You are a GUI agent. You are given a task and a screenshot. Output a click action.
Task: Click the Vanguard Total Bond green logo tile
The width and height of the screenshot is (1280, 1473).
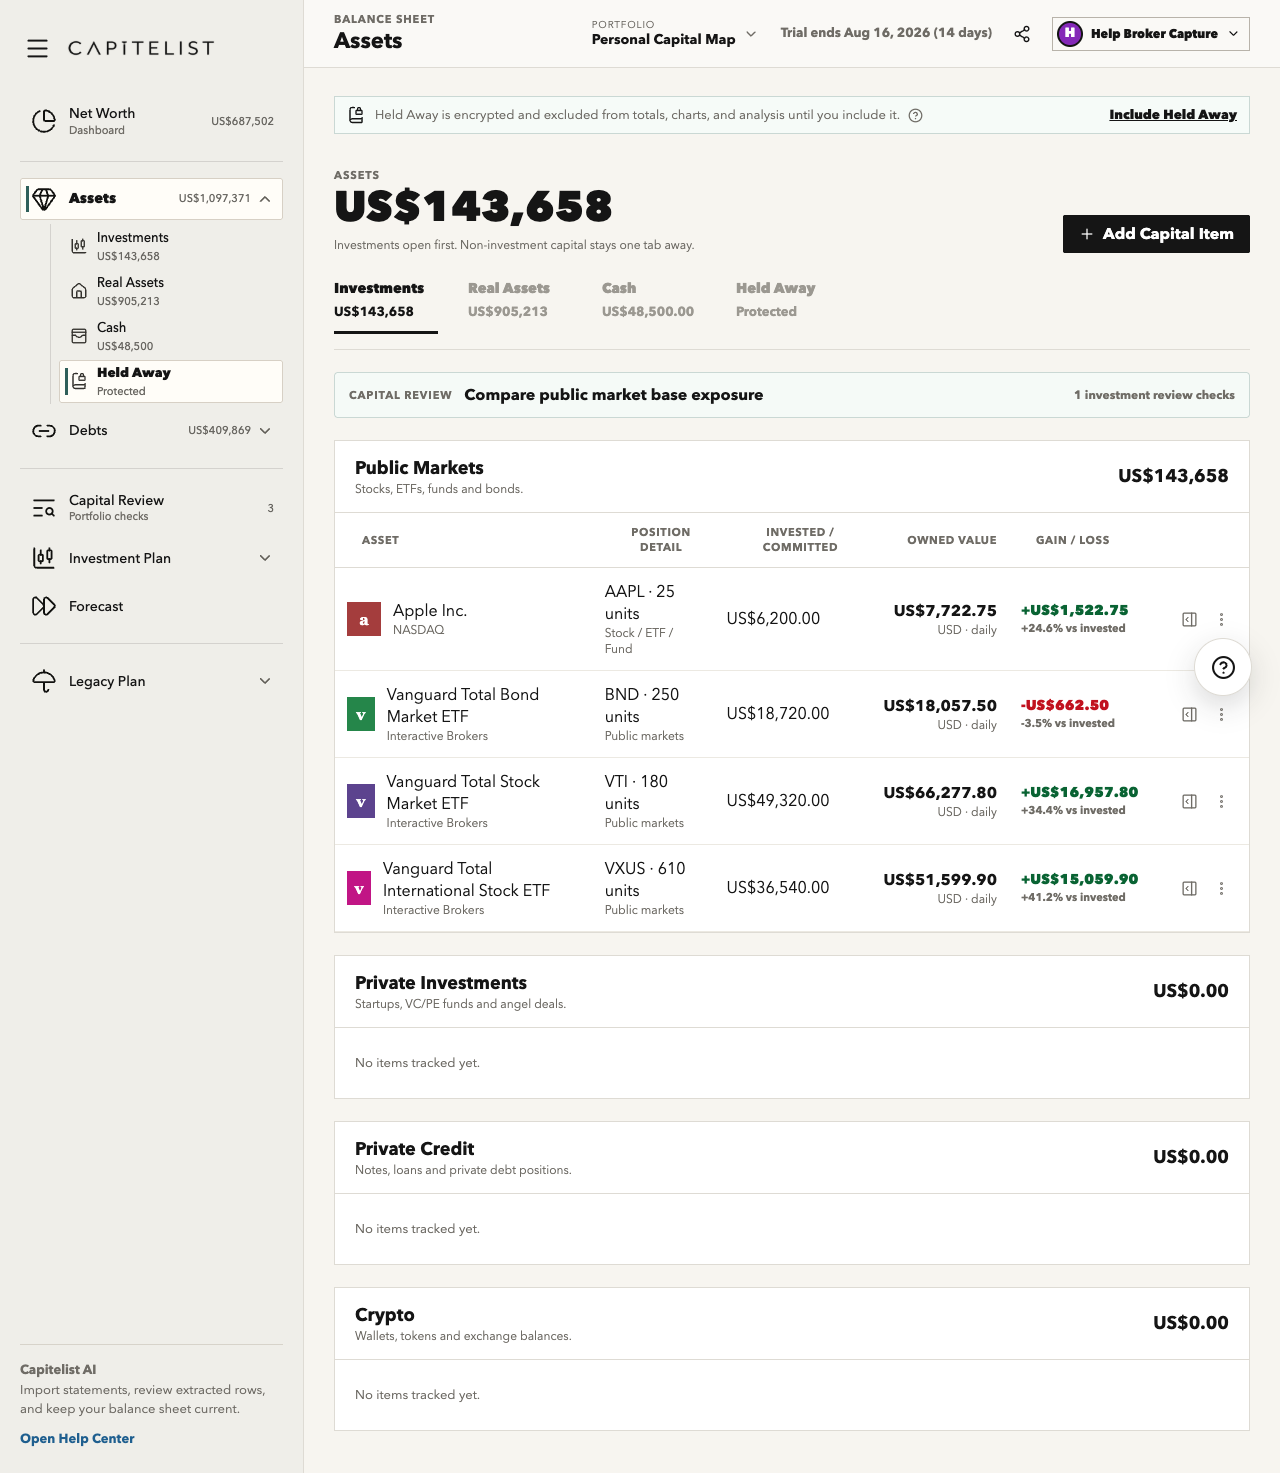(x=361, y=714)
